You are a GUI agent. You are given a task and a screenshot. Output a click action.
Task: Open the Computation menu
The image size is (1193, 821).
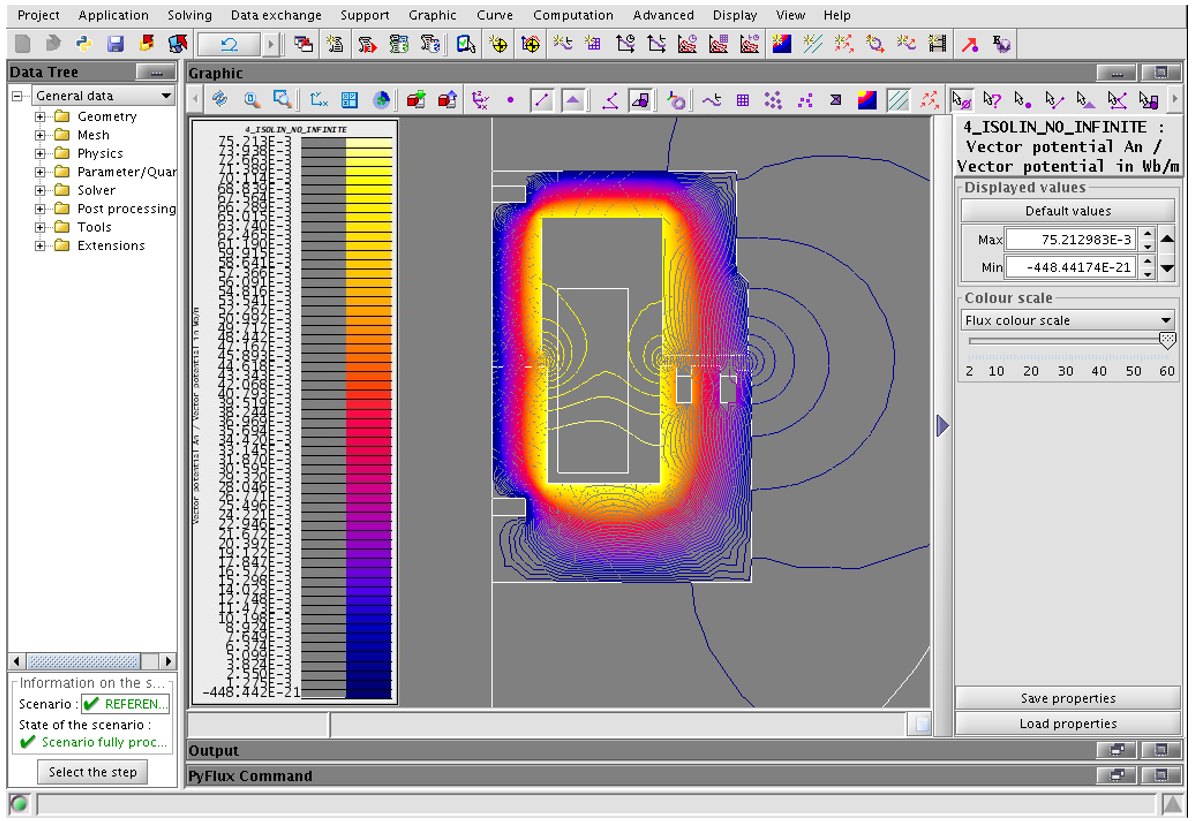point(575,15)
